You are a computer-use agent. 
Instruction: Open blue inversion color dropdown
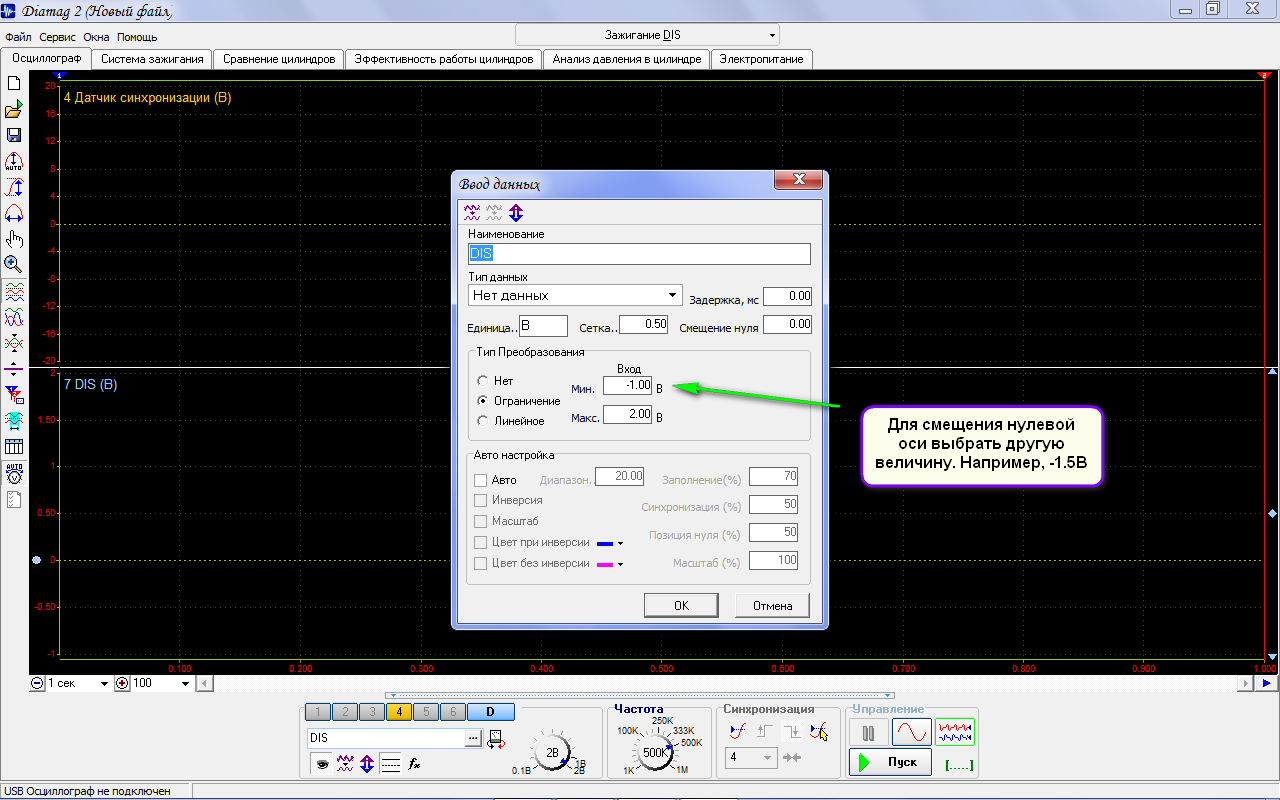[620, 543]
